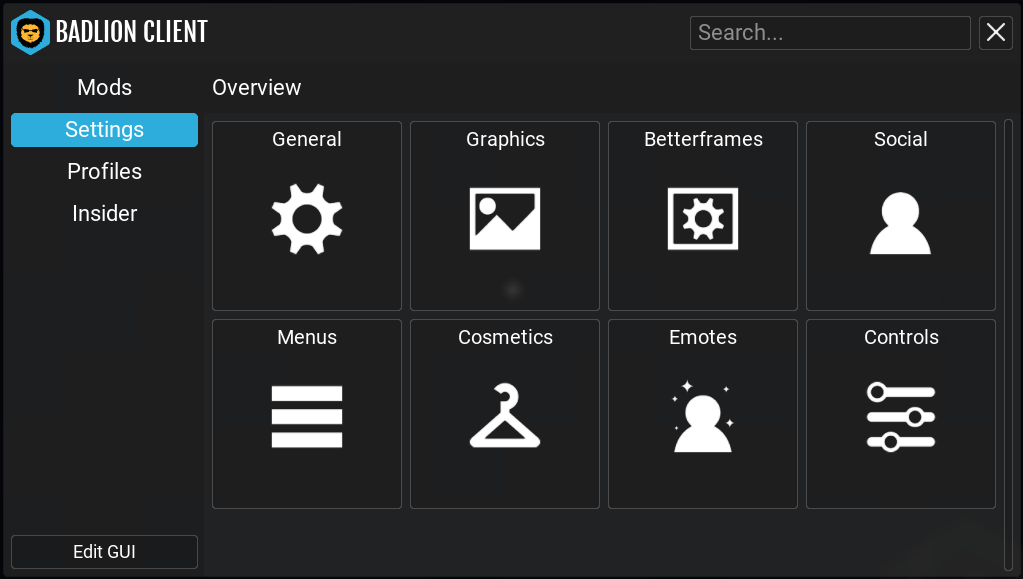Open Graphics settings via the picture icon
The image size is (1023, 579).
coord(505,219)
